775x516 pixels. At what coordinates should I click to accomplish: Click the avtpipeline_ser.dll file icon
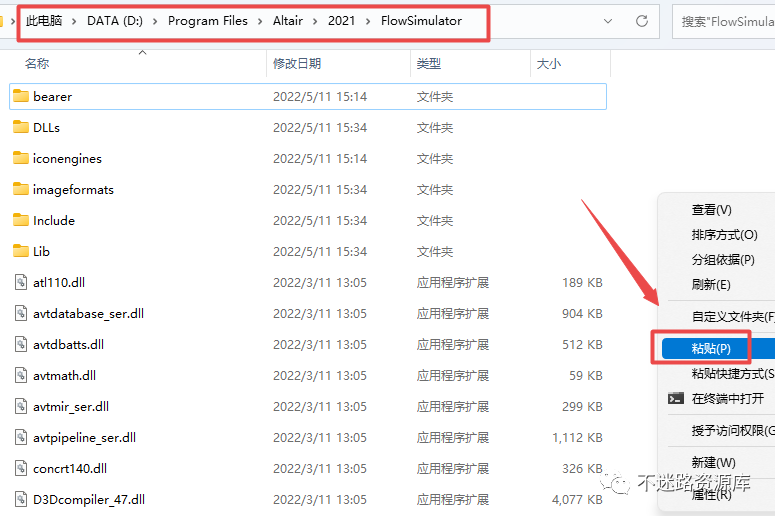point(21,437)
